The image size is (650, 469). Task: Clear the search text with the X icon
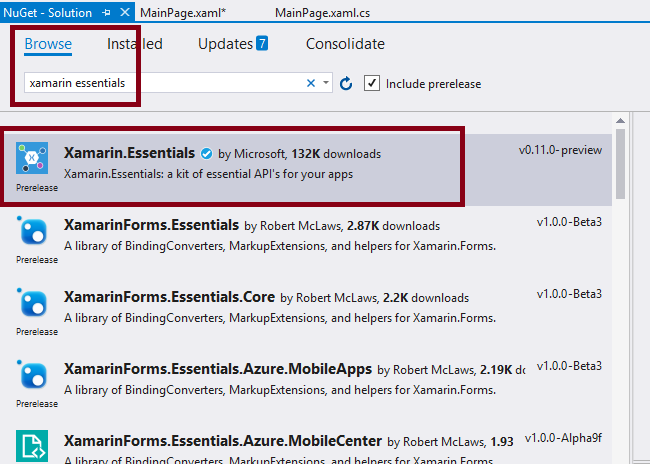click(311, 83)
